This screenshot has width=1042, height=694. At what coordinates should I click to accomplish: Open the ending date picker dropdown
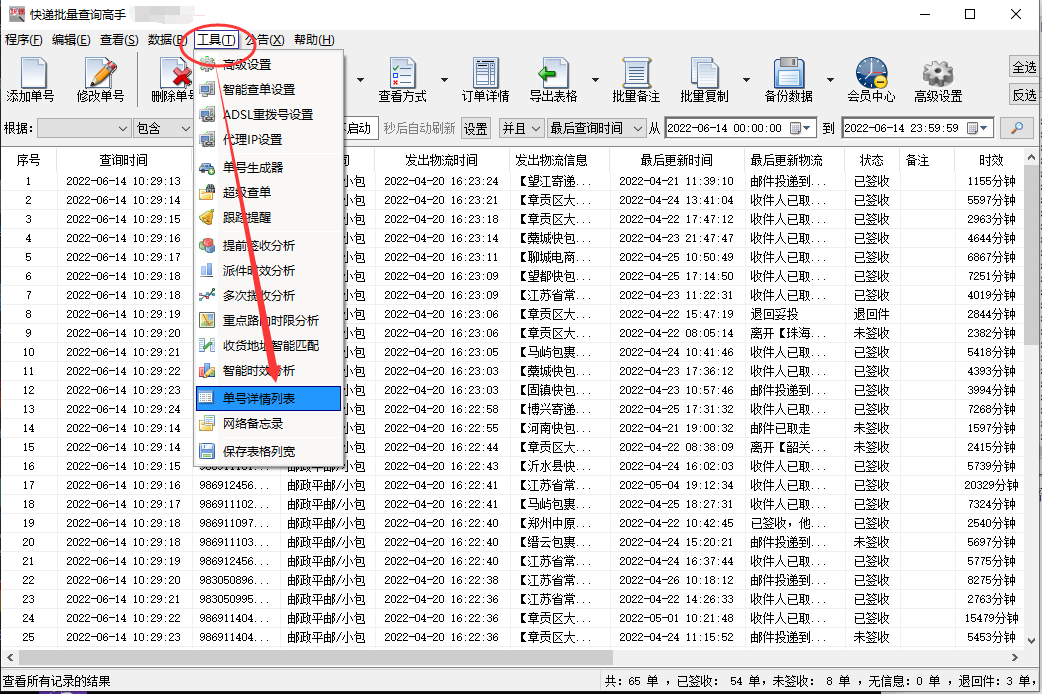click(984, 128)
